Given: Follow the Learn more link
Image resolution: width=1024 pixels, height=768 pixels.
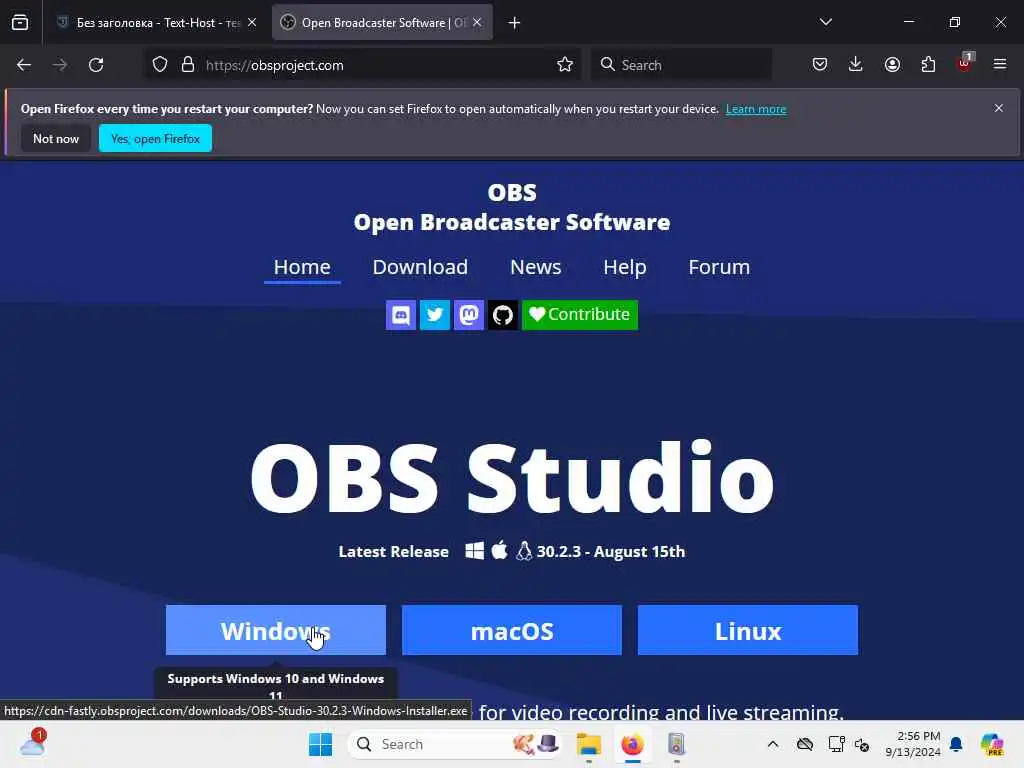Looking at the screenshot, I should (756, 109).
